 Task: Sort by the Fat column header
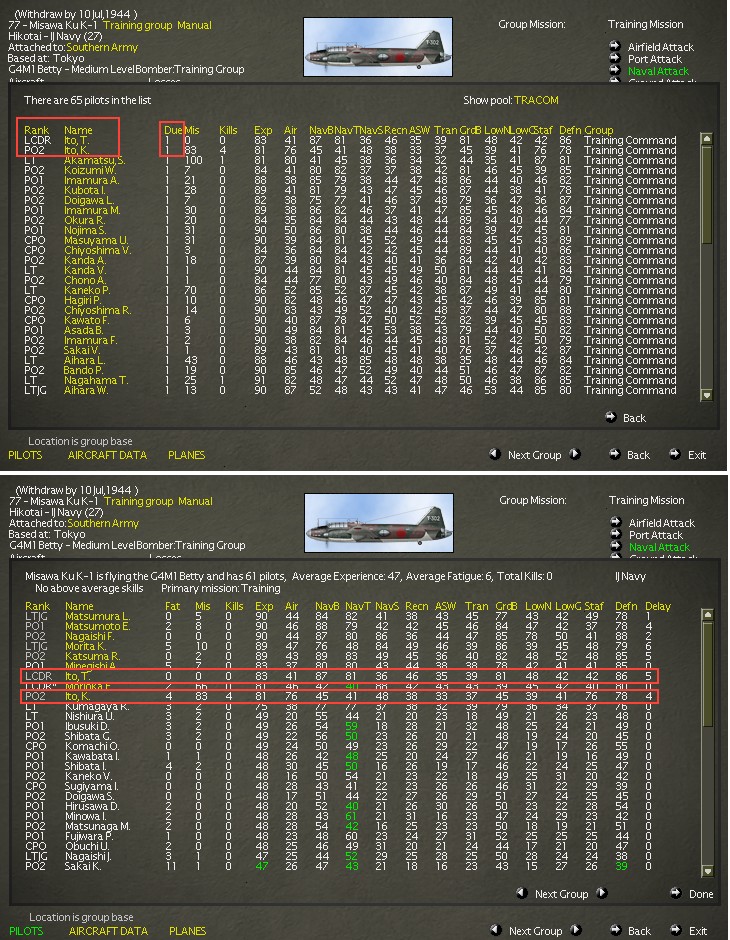(173, 606)
